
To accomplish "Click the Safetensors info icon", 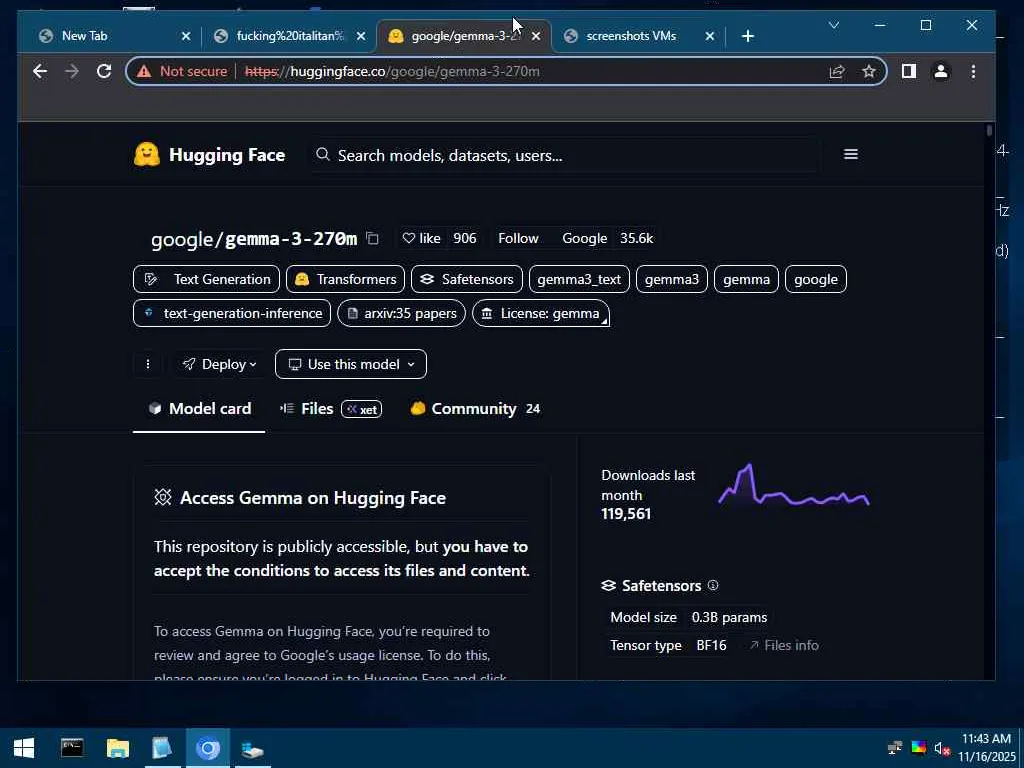I will coord(712,585).
